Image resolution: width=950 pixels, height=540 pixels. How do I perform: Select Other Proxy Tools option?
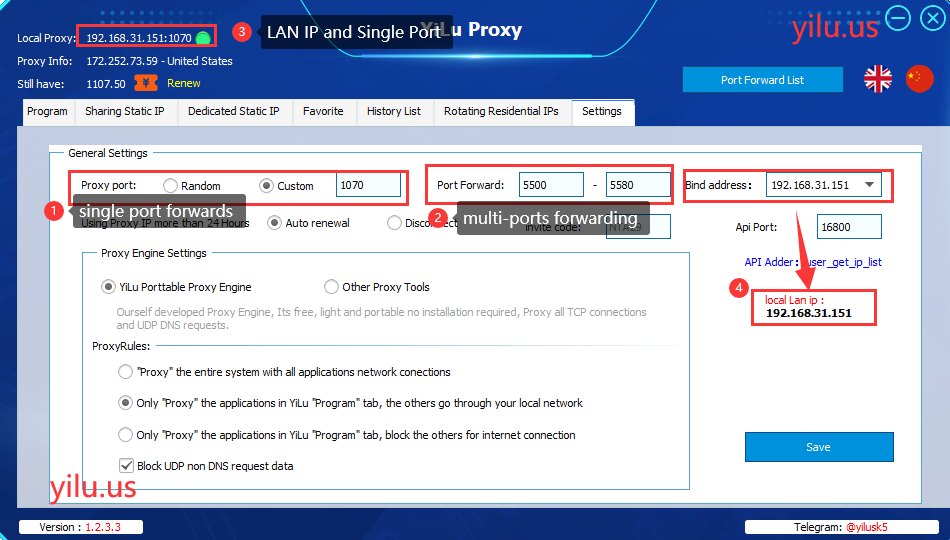[331, 287]
